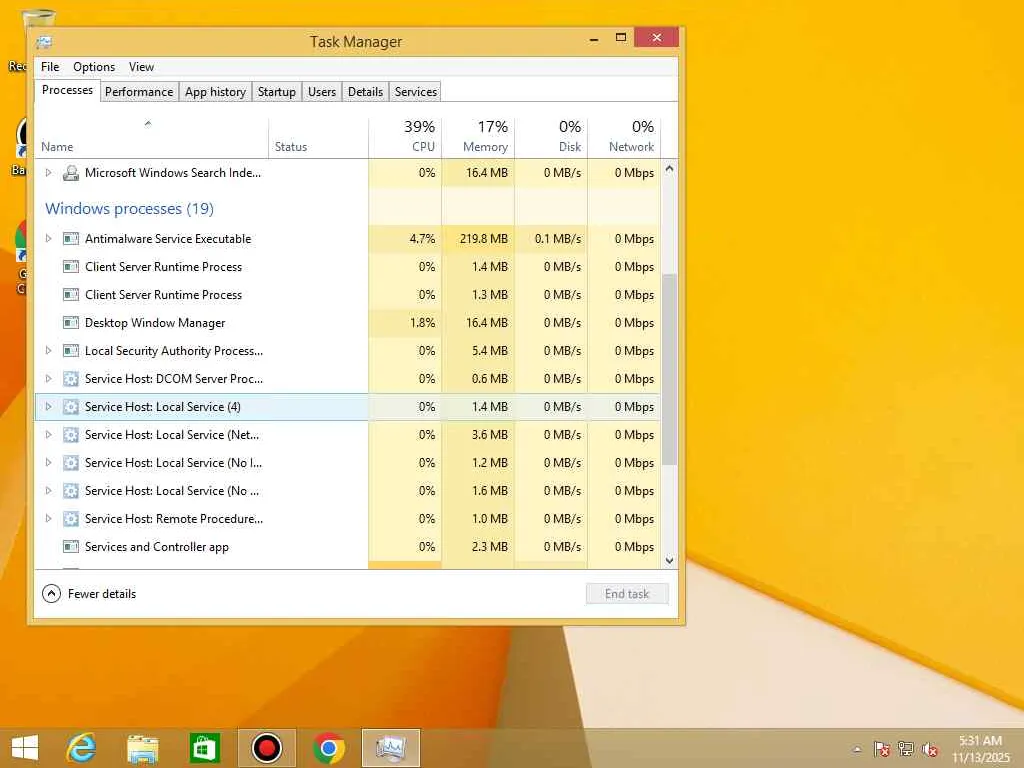Open Google Chrome from the taskbar
This screenshot has width=1024, height=768.
point(328,748)
